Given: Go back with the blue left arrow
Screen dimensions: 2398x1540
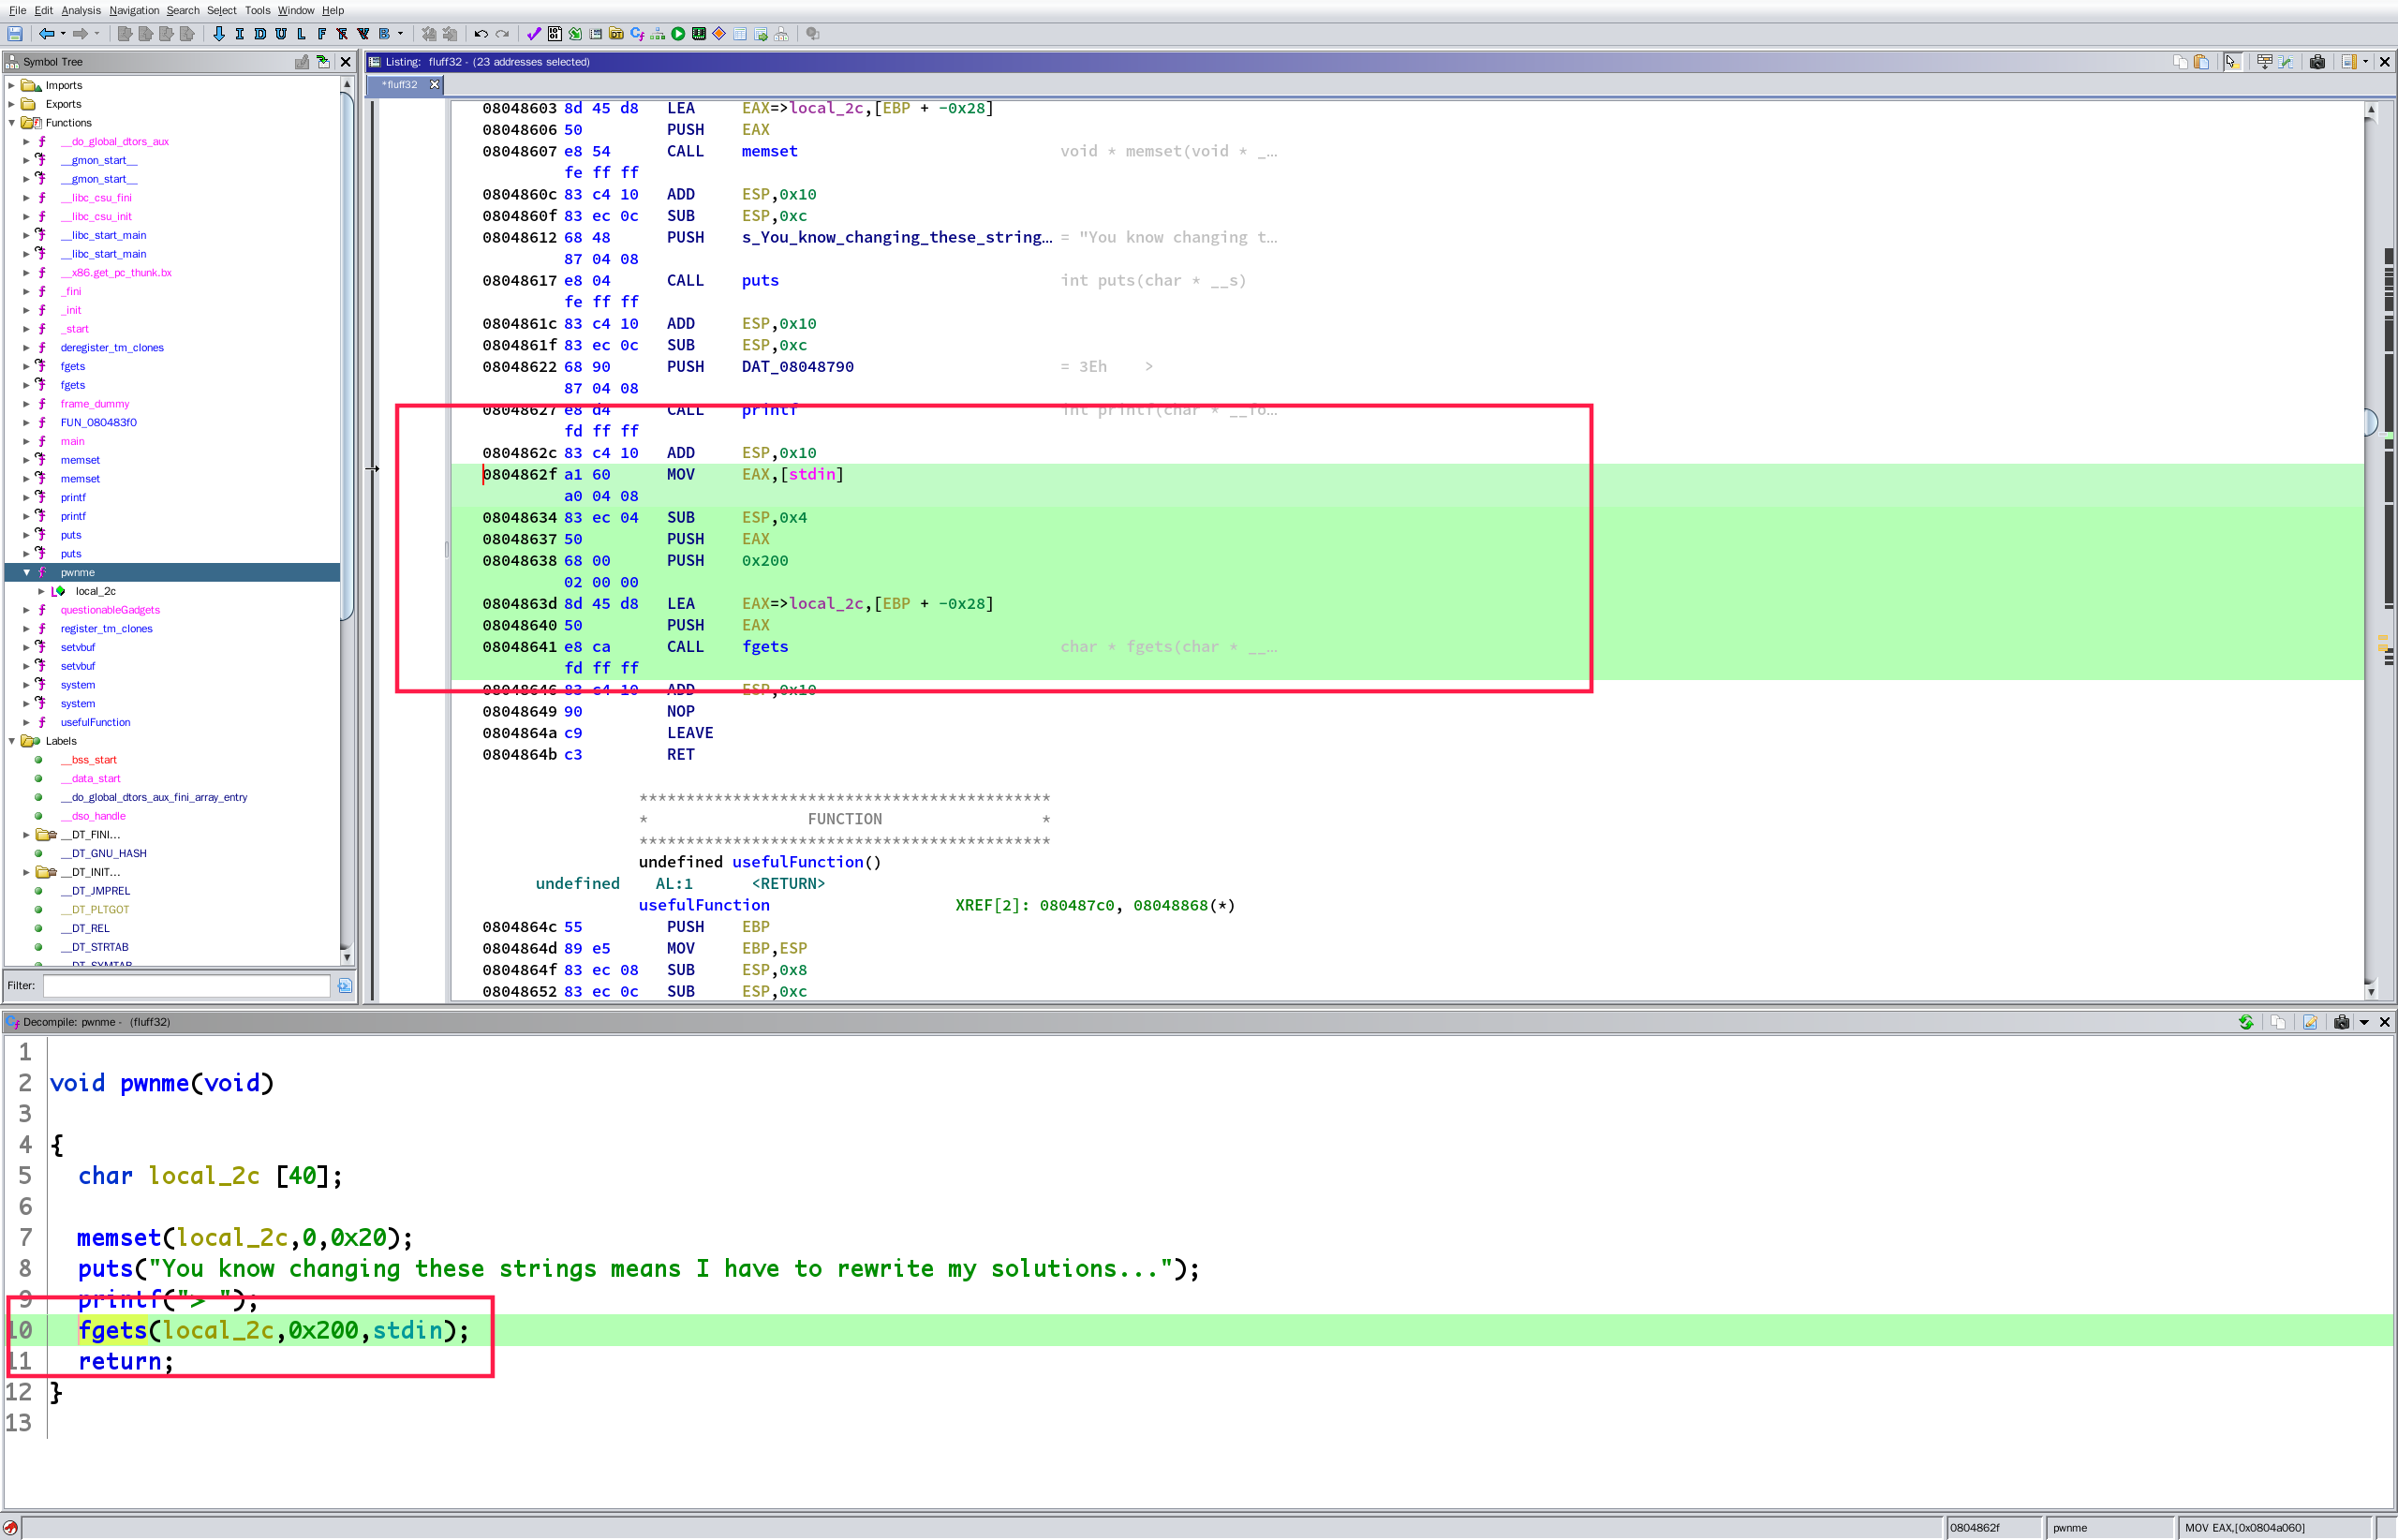Looking at the screenshot, I should (46, 34).
